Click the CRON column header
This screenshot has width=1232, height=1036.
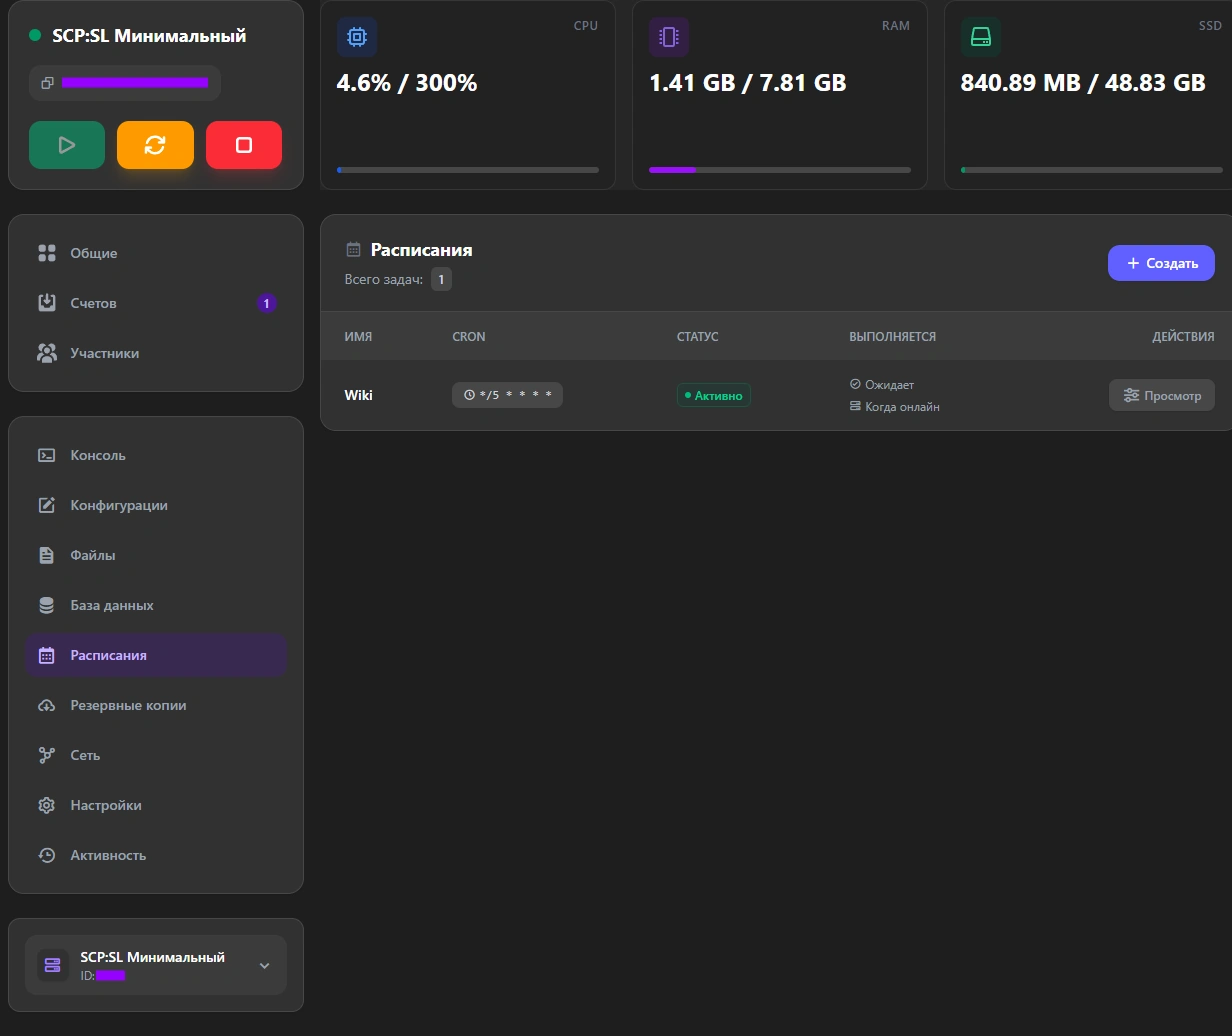469,337
